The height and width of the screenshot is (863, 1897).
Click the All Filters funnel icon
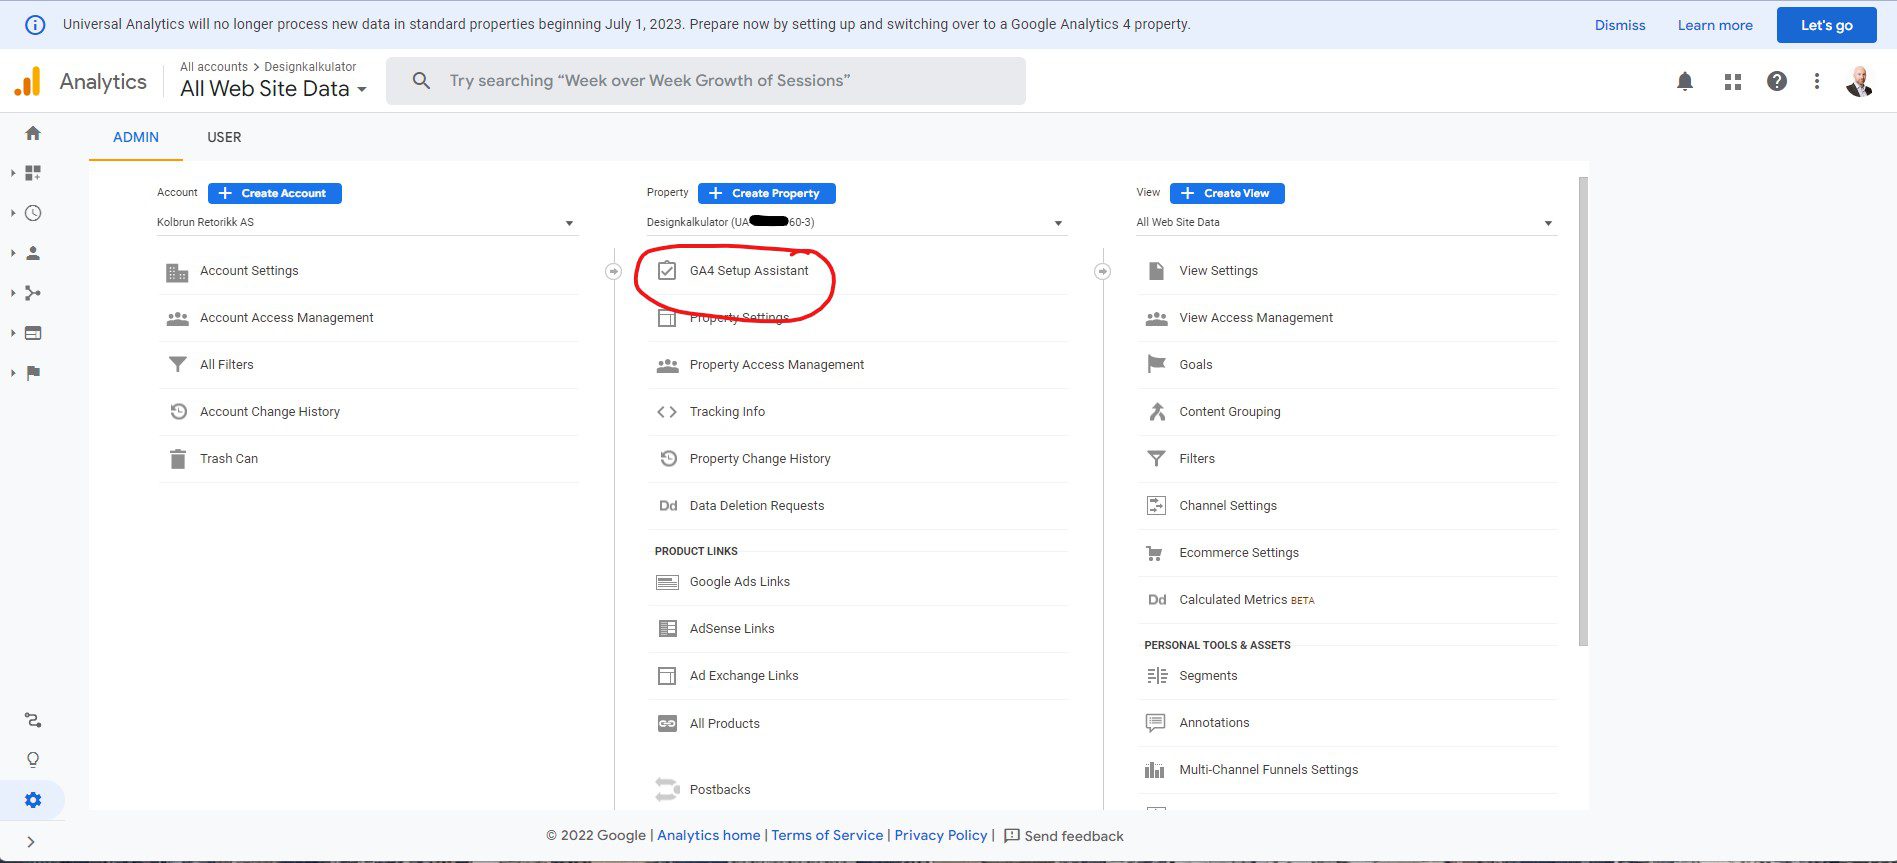click(177, 365)
